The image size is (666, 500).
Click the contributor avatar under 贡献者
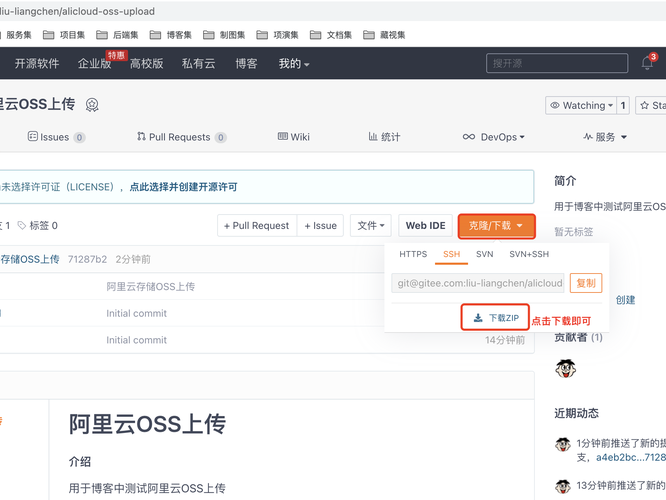pyautogui.click(x=565, y=368)
